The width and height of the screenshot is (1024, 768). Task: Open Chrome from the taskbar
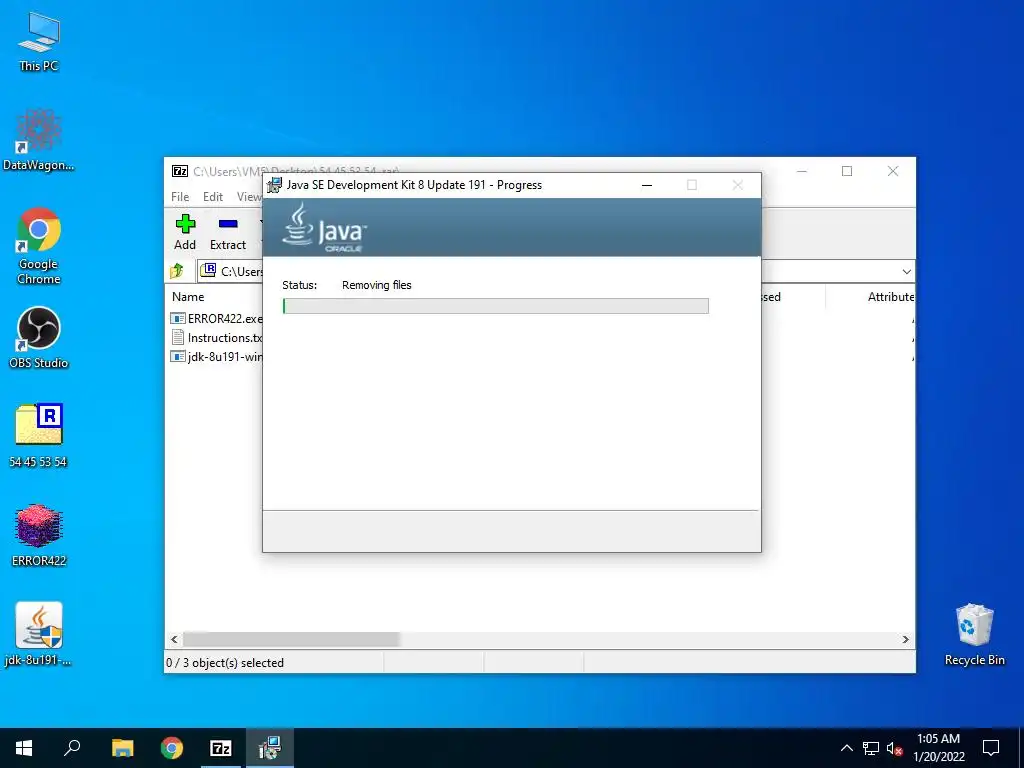(x=172, y=748)
